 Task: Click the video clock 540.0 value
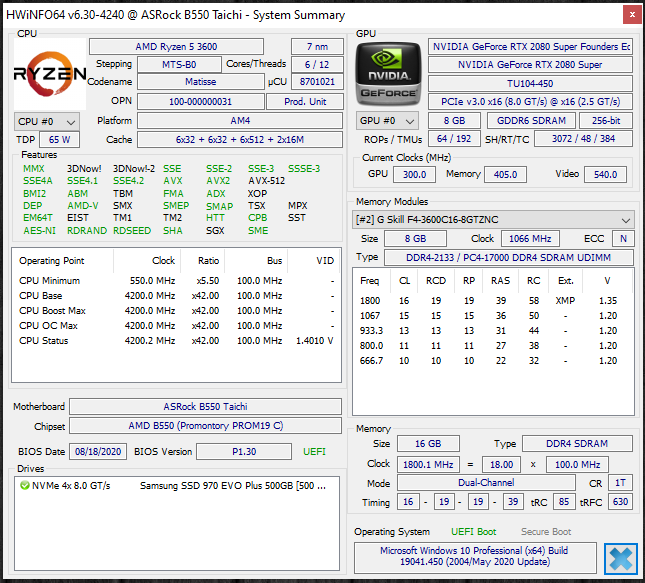pyautogui.click(x=605, y=174)
